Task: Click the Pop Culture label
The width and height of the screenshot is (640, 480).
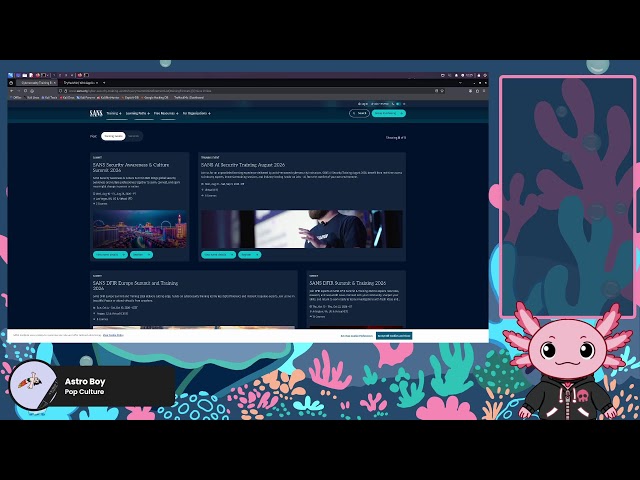Action: coord(84,392)
